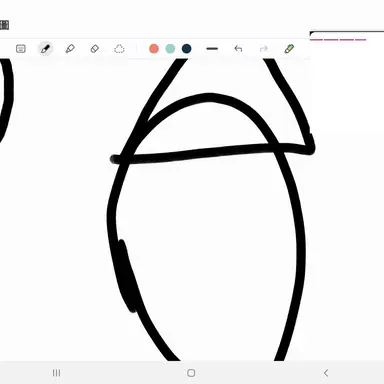384x384 pixels.
Task: Switch to keyboard text input mode
Action: [21, 49]
